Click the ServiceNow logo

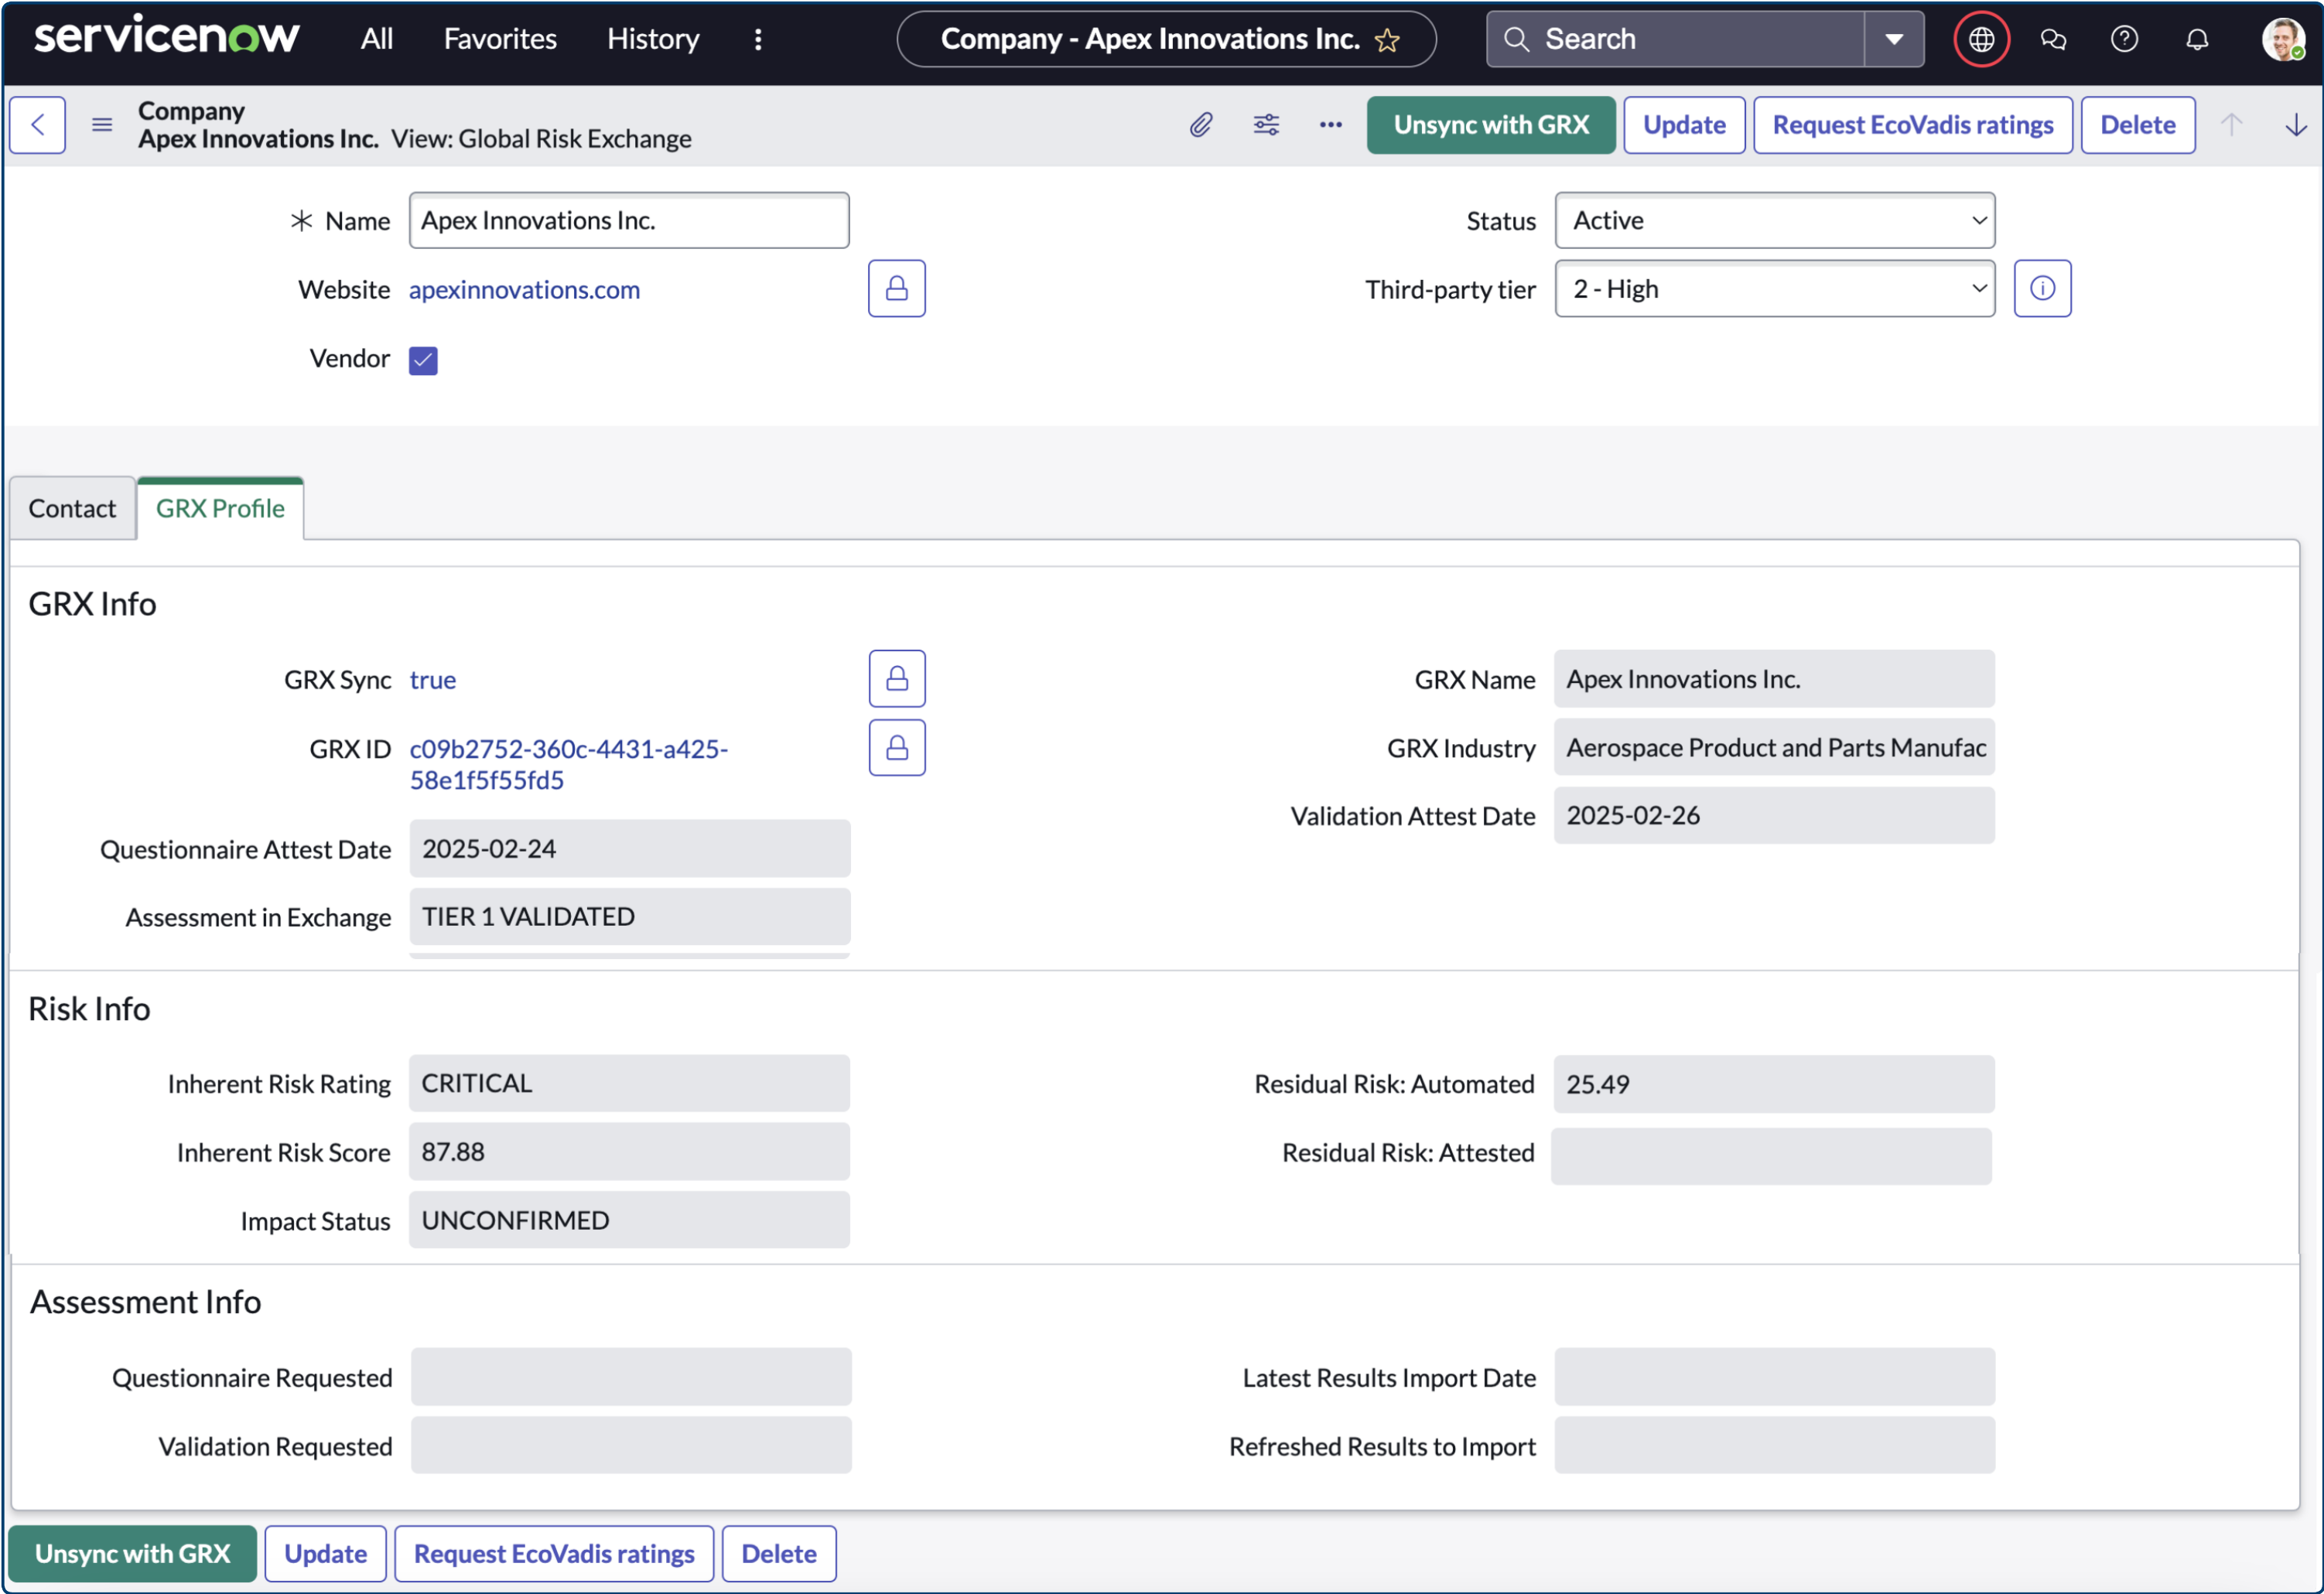(x=166, y=37)
